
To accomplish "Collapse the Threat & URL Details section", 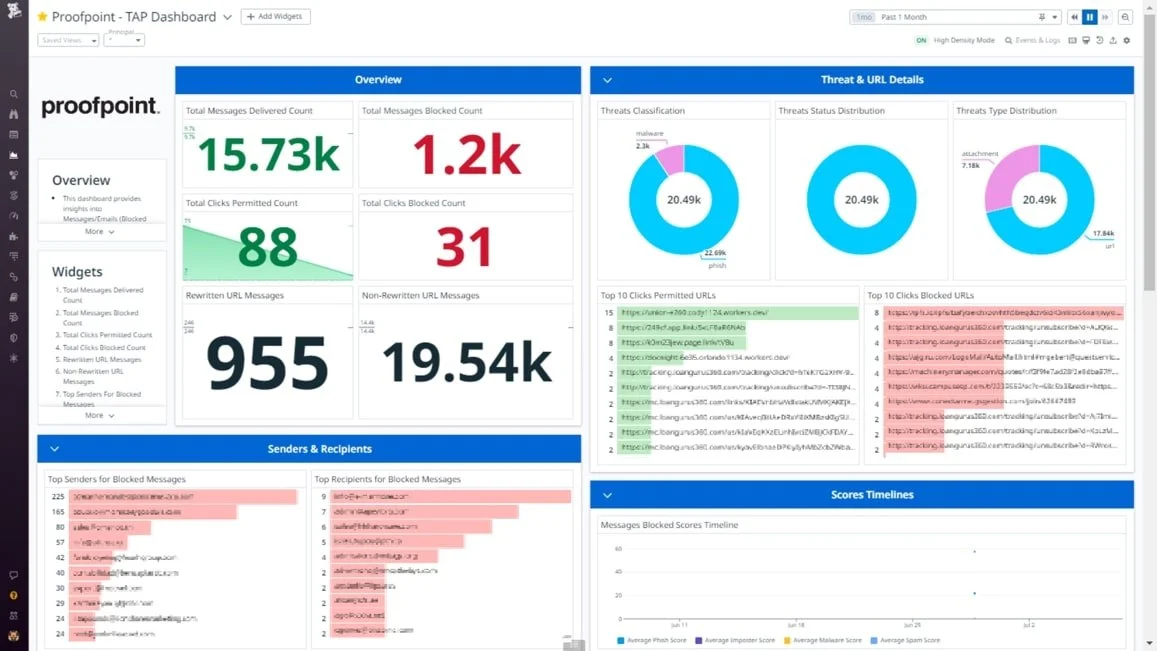I will click(605, 79).
